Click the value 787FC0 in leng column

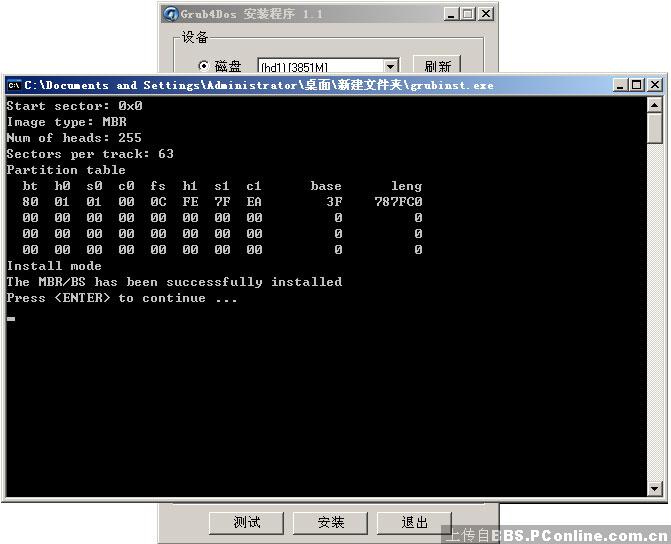398,202
